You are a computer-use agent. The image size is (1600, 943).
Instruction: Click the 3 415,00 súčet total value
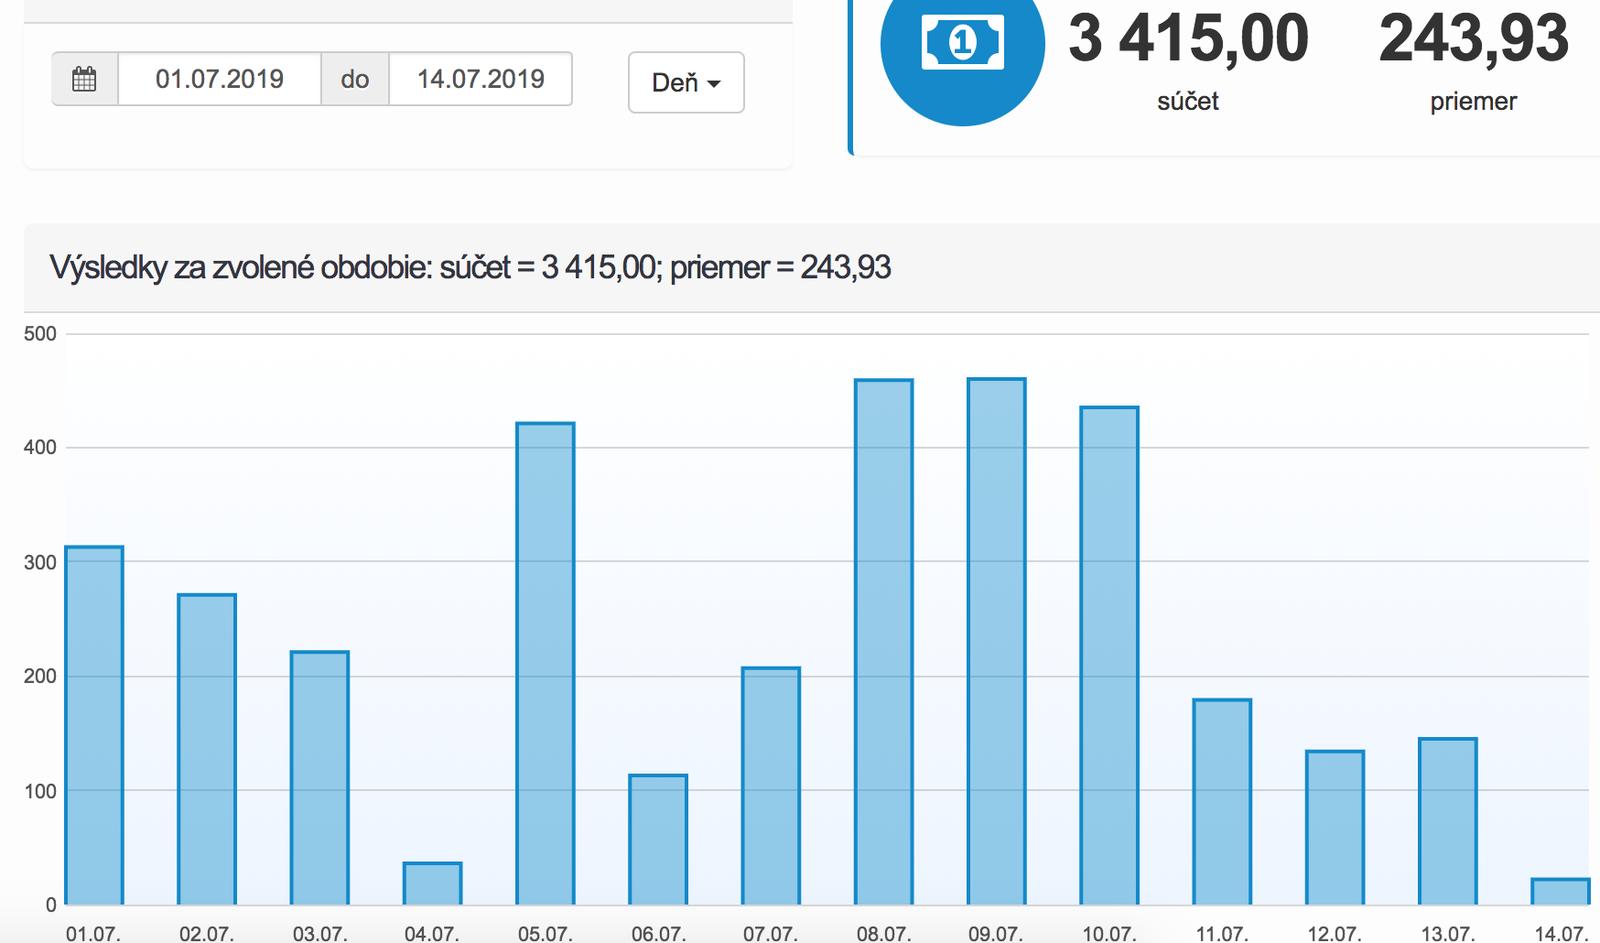[x=1188, y=40]
